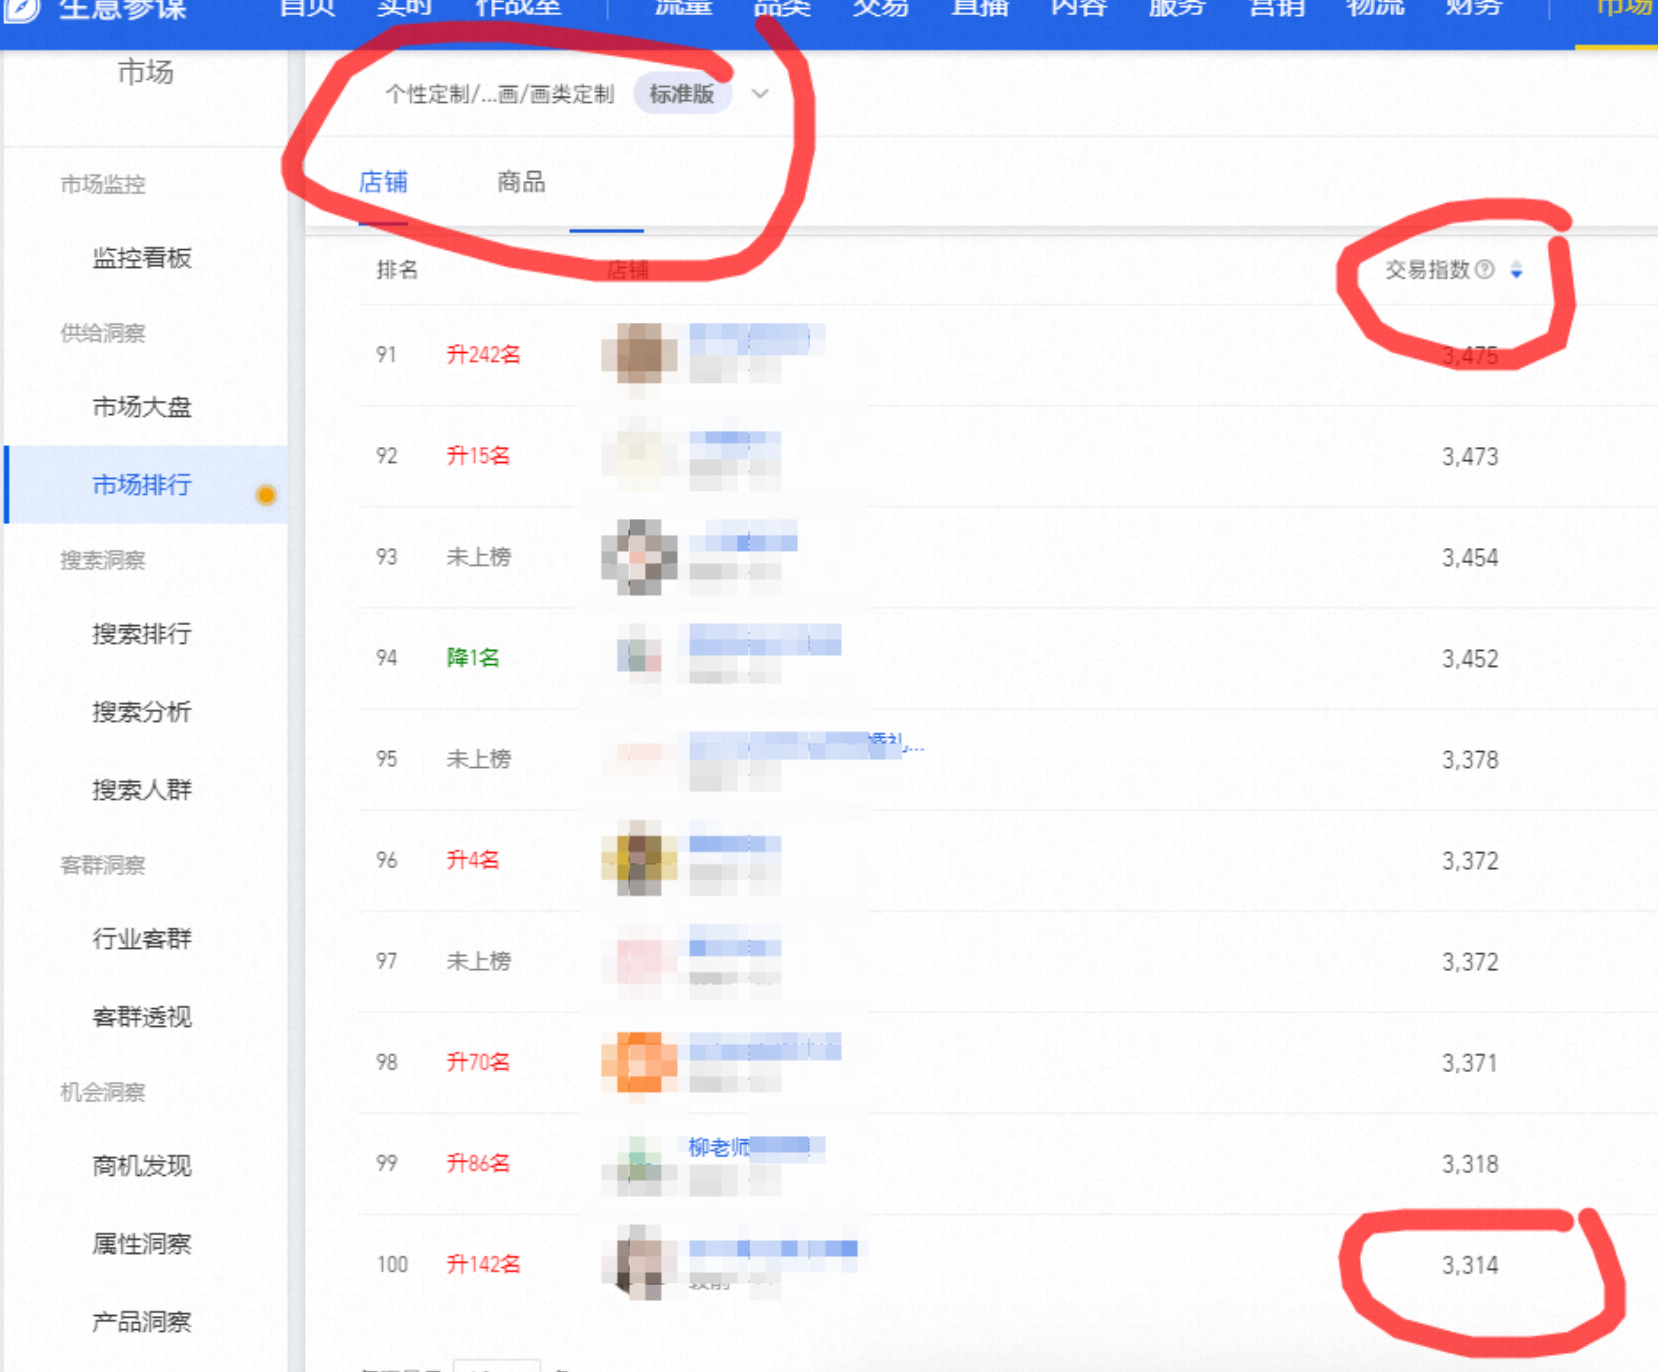Click the 升142名 rank change text
Viewport: 1658px width, 1372px height.
(x=483, y=1265)
